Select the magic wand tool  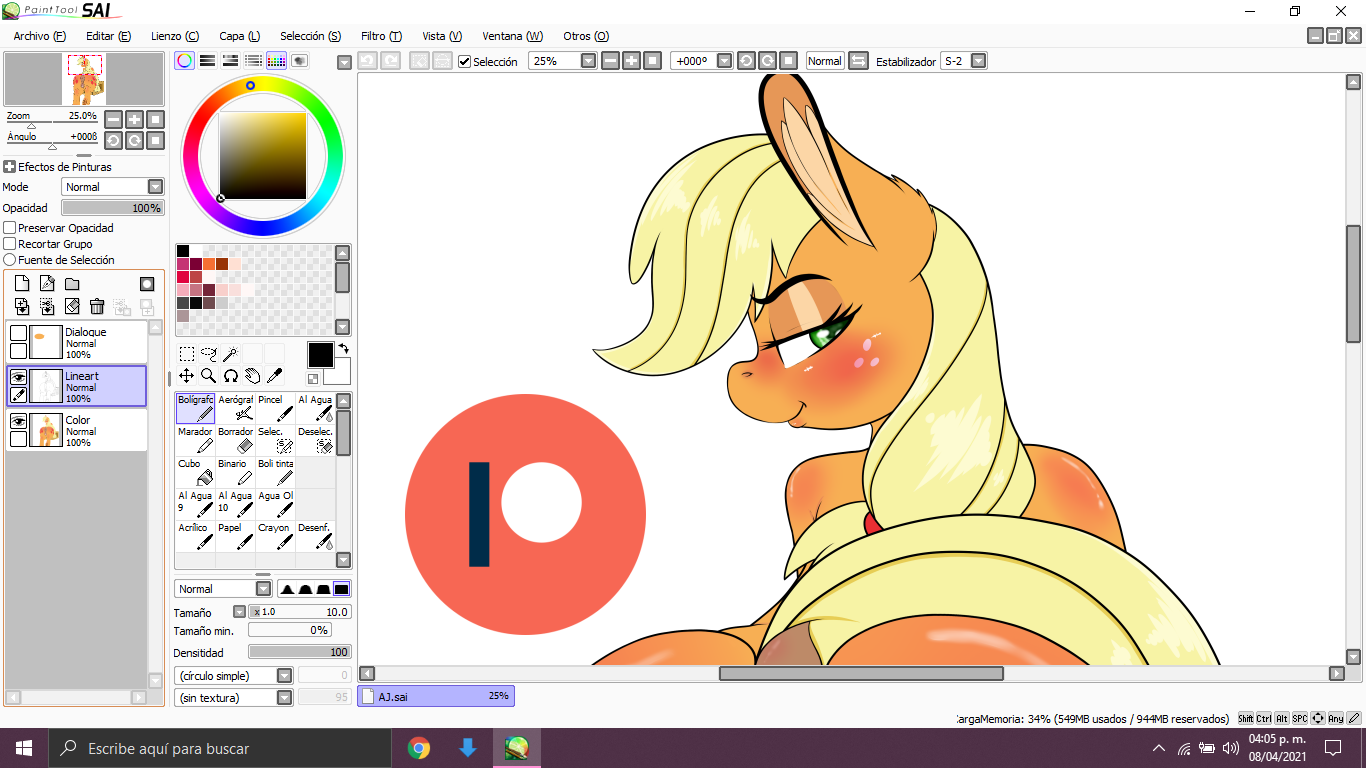(231, 353)
